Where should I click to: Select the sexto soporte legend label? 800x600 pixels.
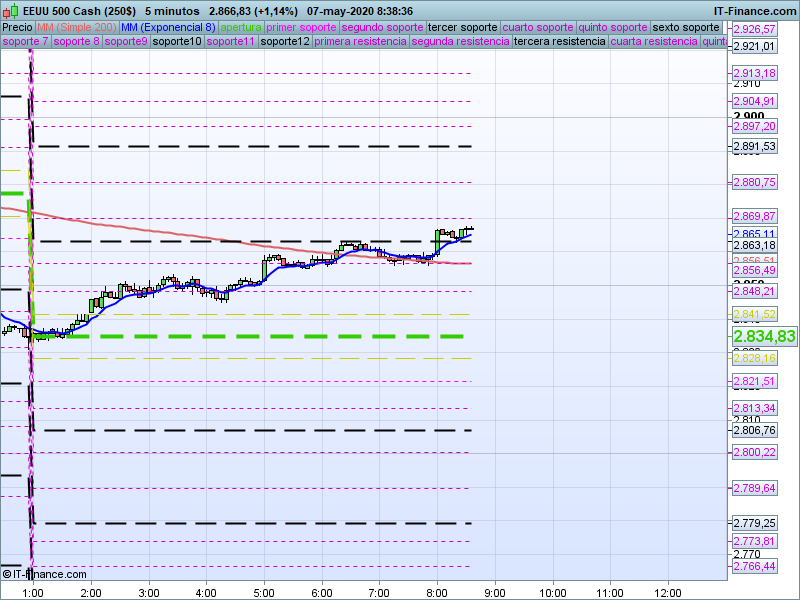pyautogui.click(x=685, y=27)
